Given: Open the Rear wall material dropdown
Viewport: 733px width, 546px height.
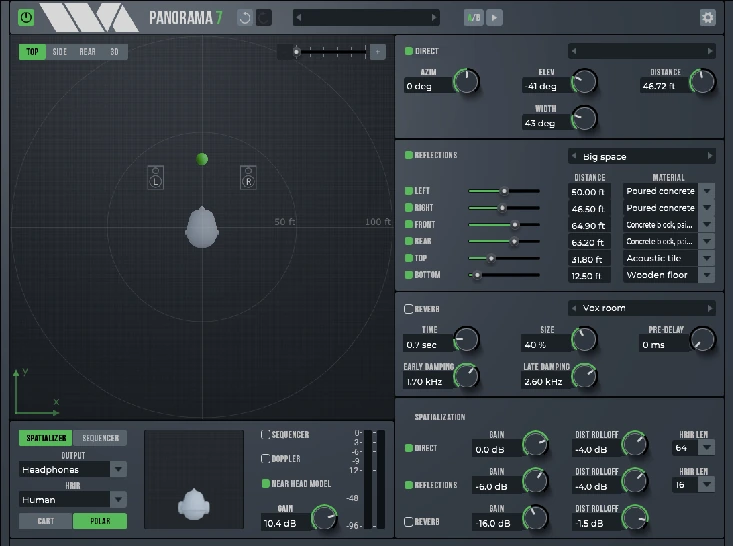Looking at the screenshot, I should click(707, 242).
